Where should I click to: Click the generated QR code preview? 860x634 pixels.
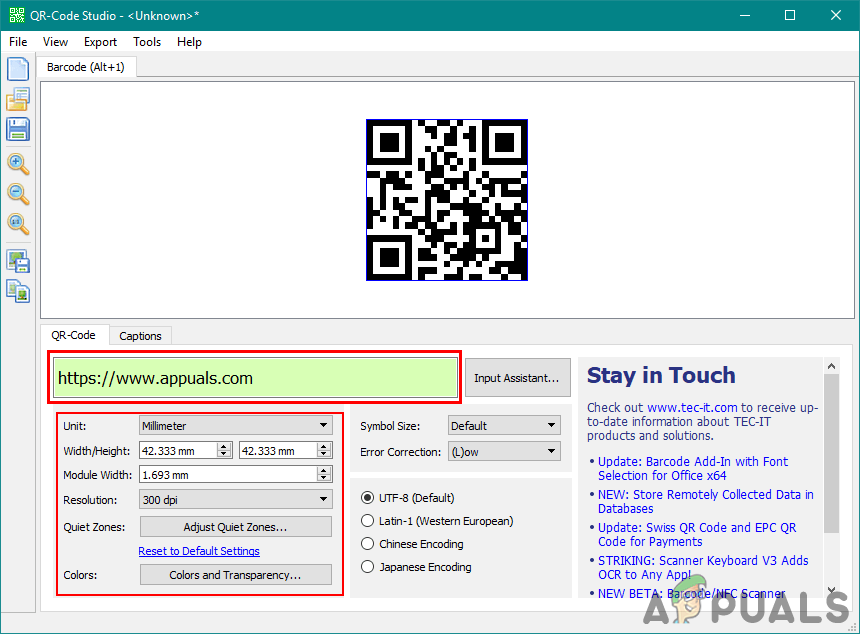pos(447,200)
